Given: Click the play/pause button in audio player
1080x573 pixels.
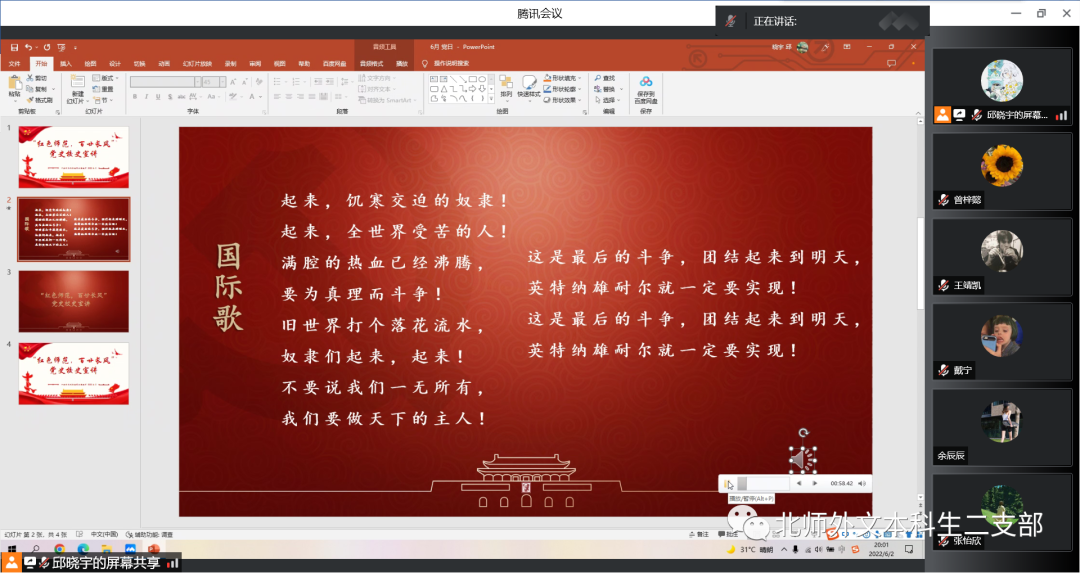Looking at the screenshot, I should point(728,484).
